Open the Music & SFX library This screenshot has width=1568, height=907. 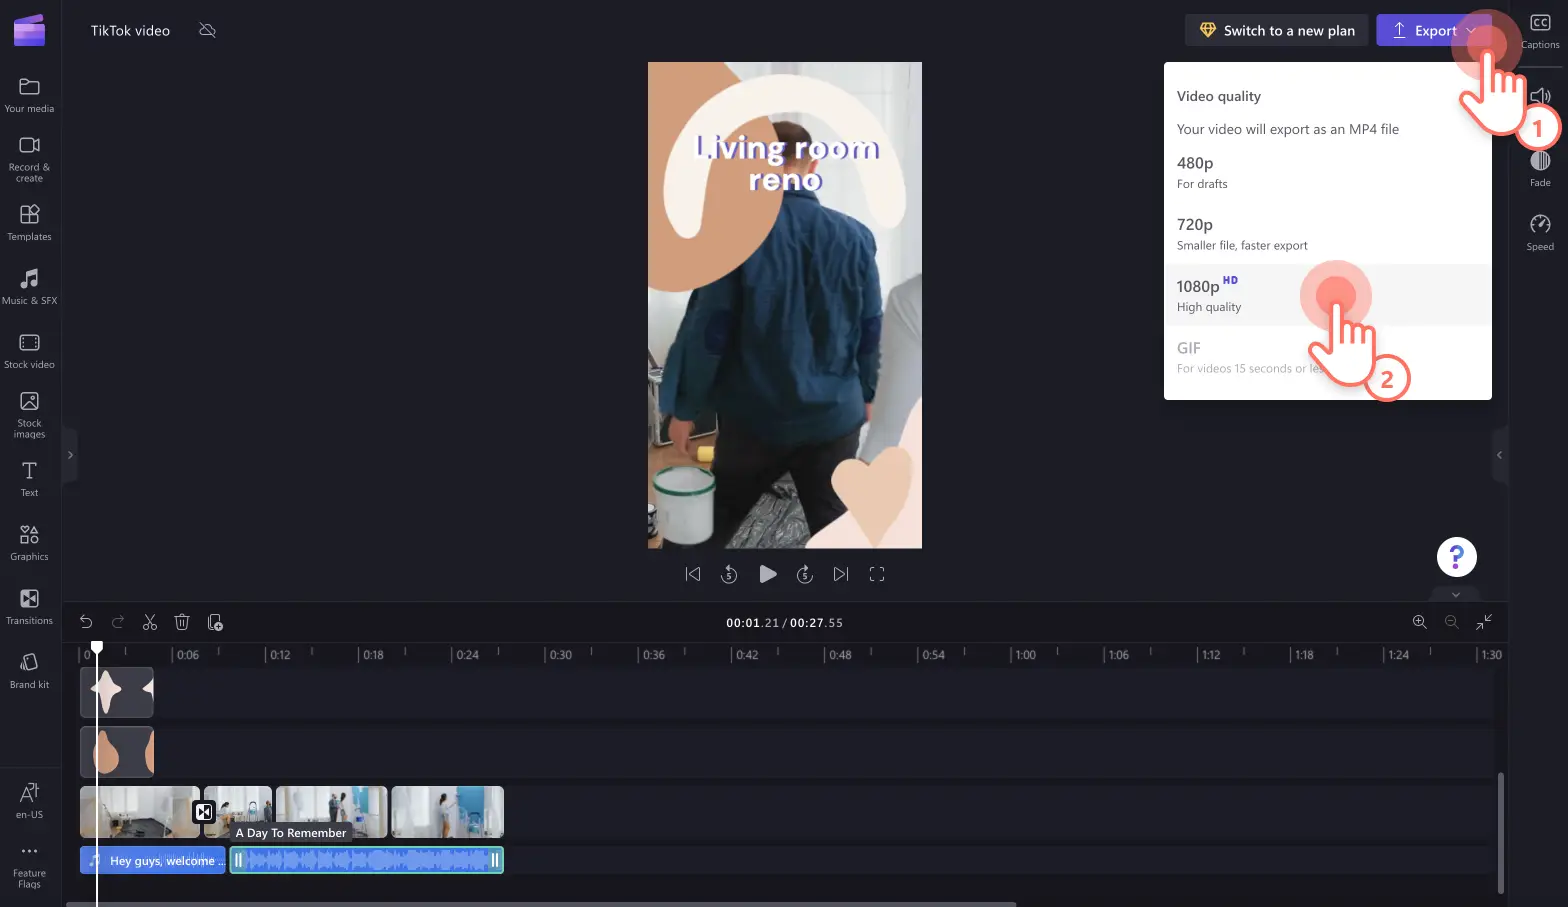(x=29, y=287)
